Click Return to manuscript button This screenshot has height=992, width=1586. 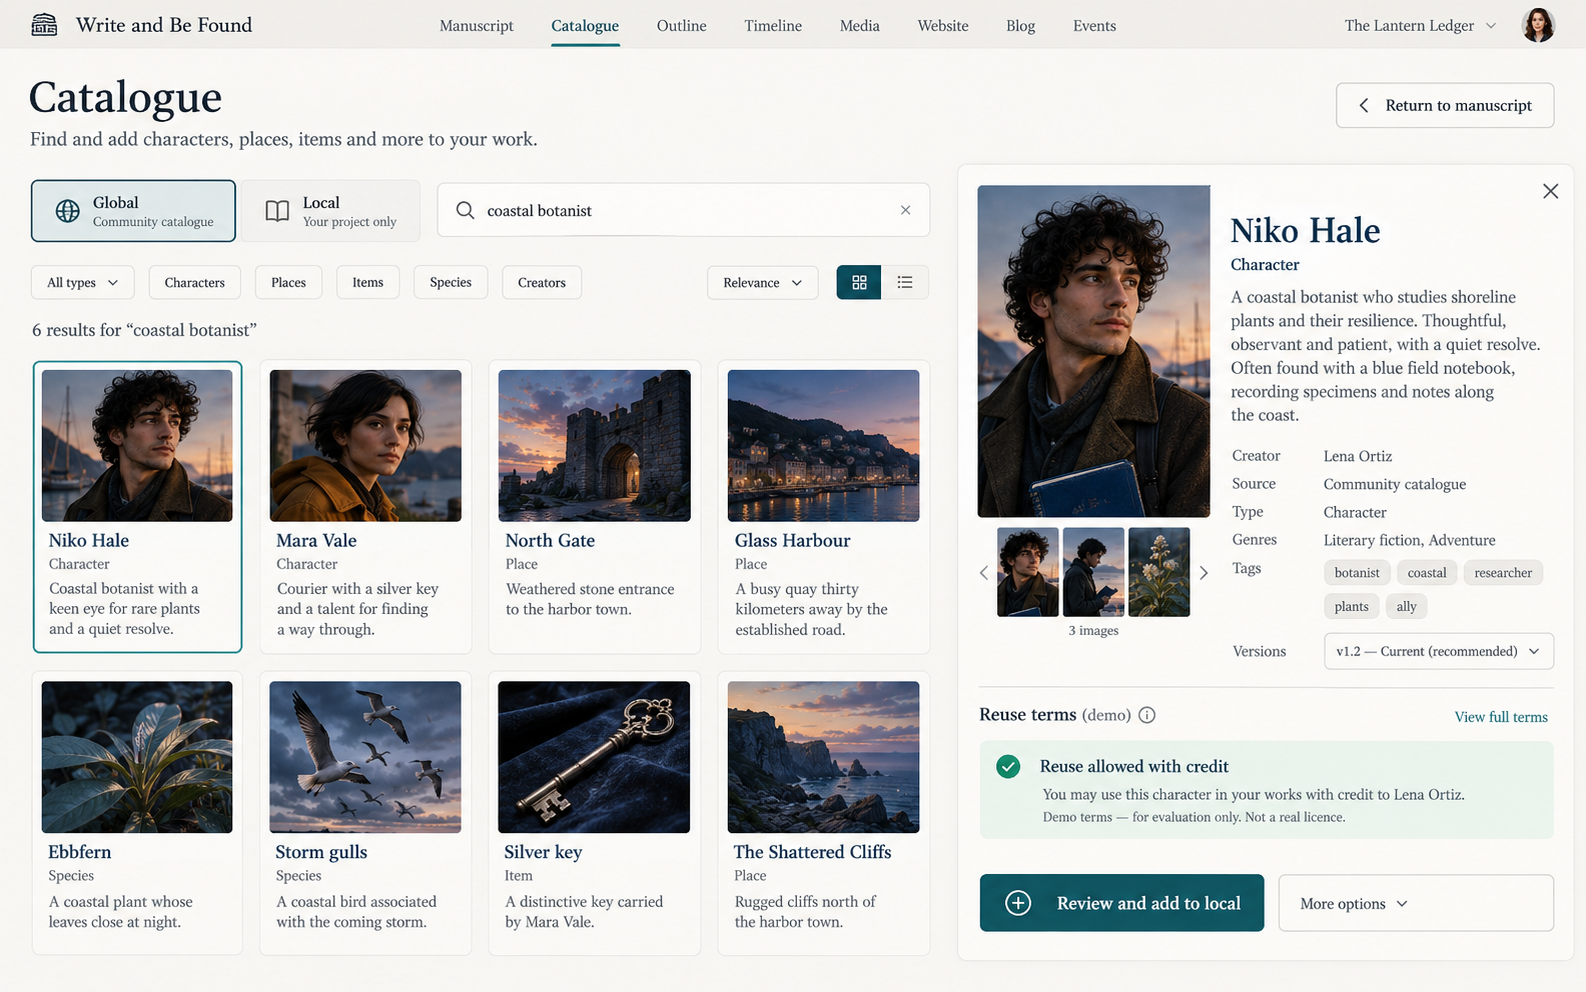[1445, 105]
